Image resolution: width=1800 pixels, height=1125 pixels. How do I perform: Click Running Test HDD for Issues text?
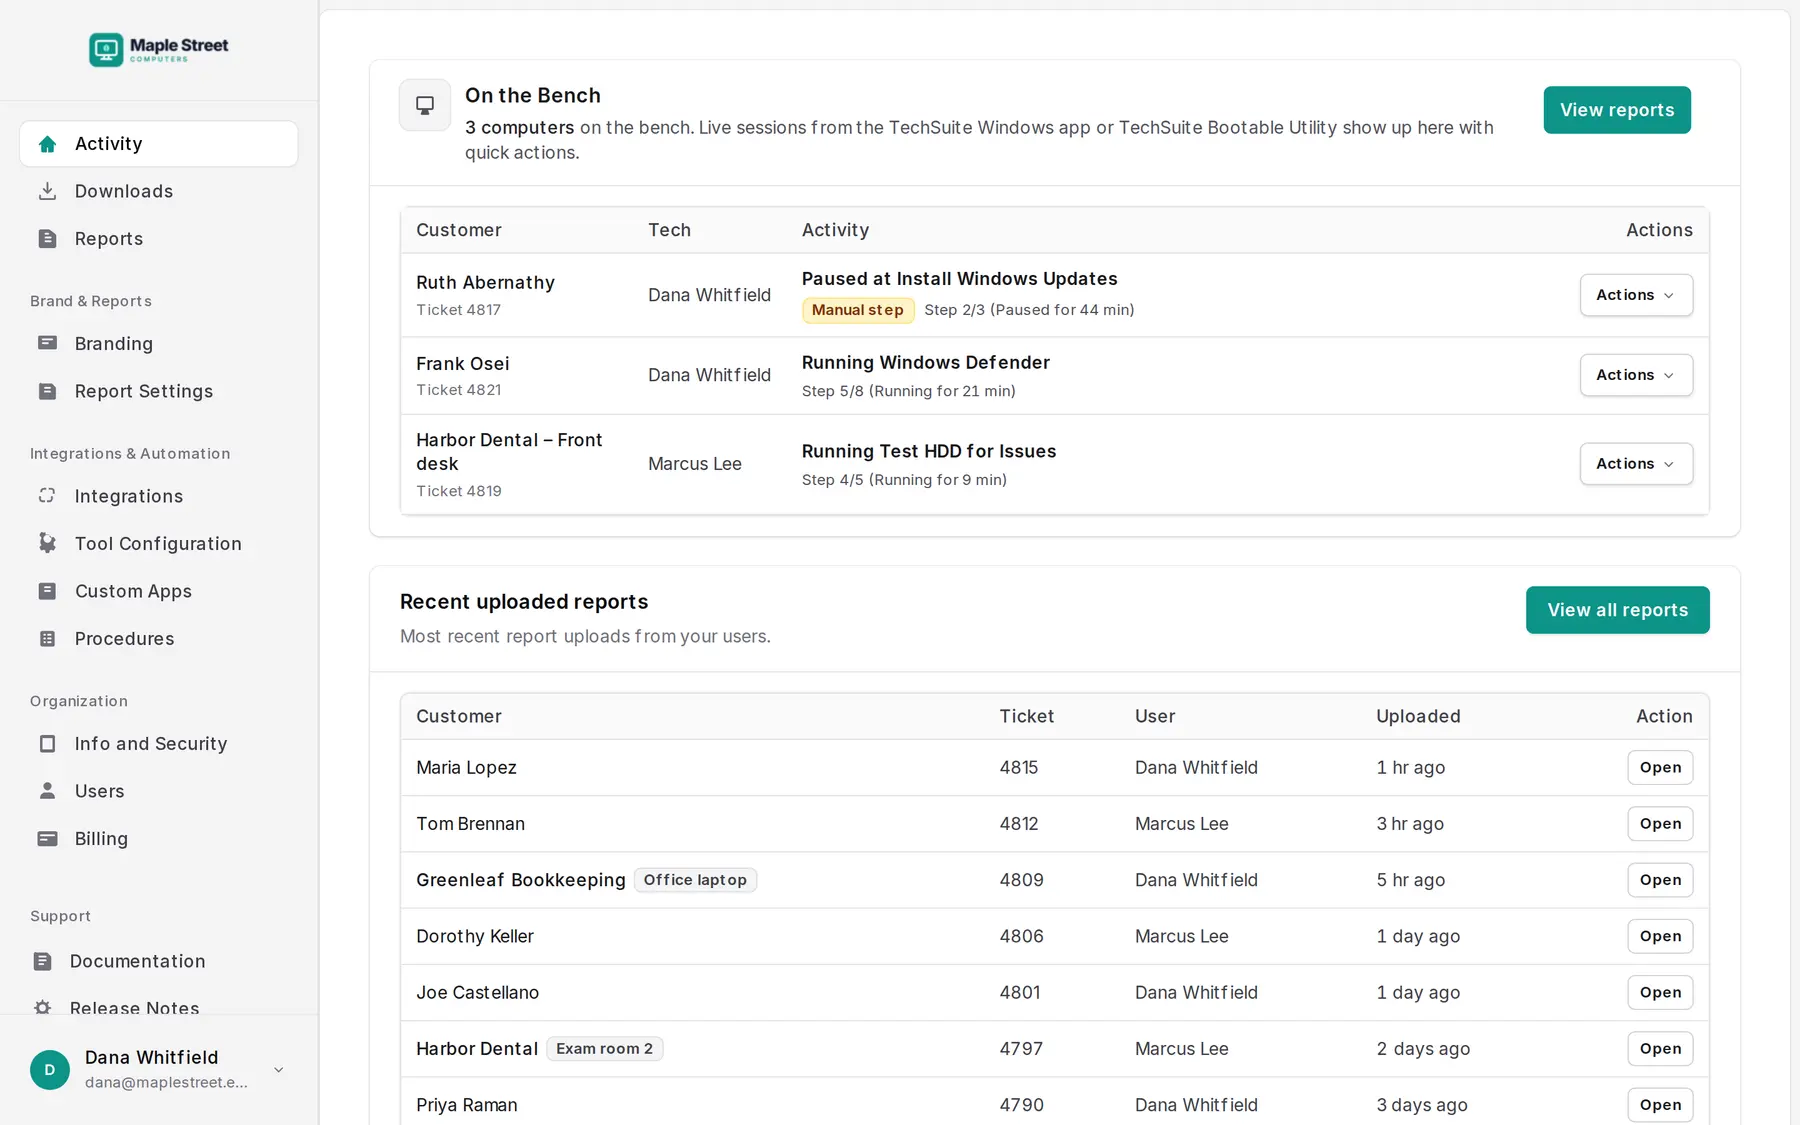[929, 452]
